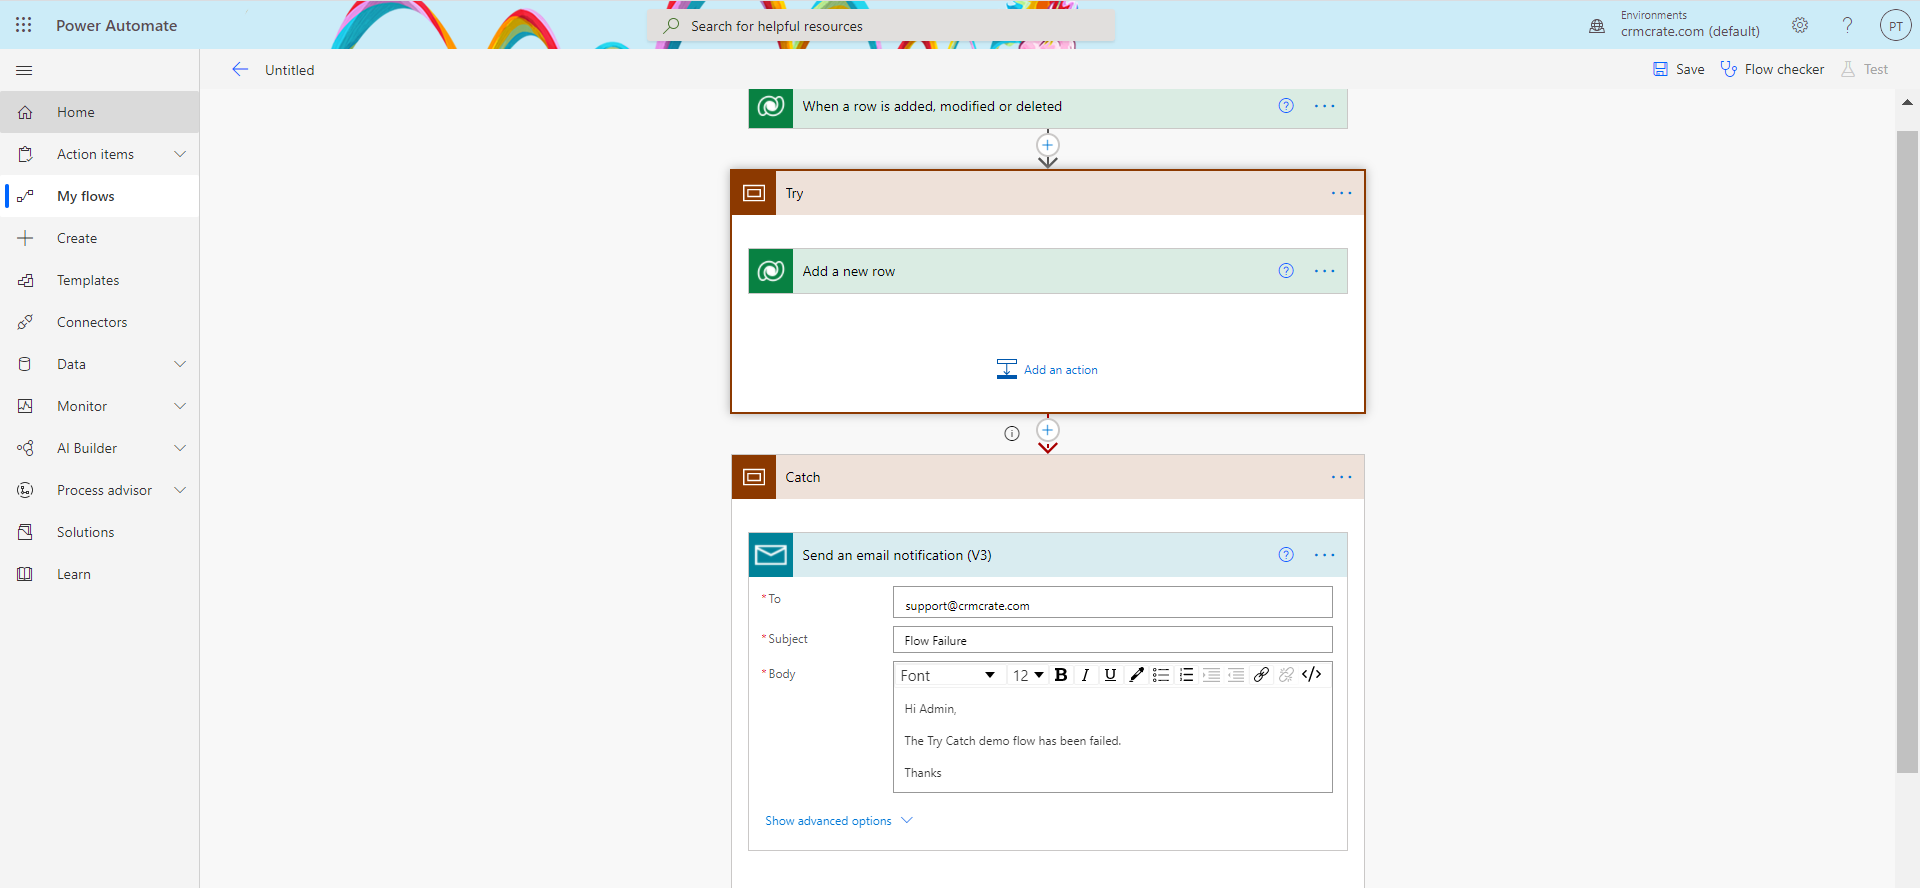Insert a hyperlink in Body
The image size is (1920, 888).
click(1261, 675)
